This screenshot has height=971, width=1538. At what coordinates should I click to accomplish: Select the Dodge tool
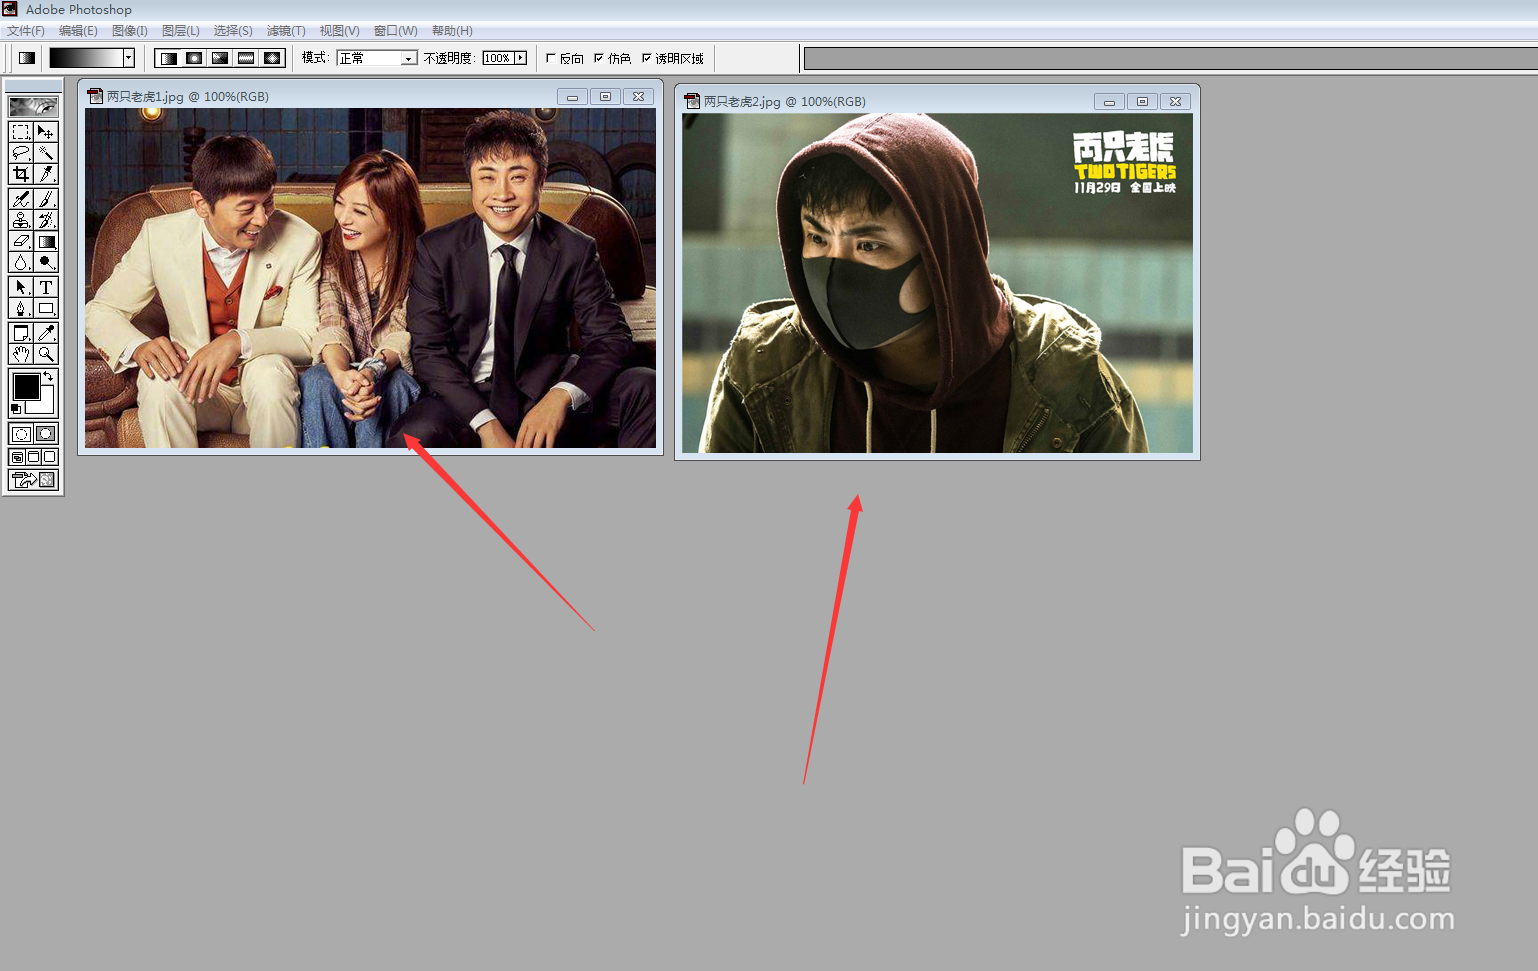(46, 262)
